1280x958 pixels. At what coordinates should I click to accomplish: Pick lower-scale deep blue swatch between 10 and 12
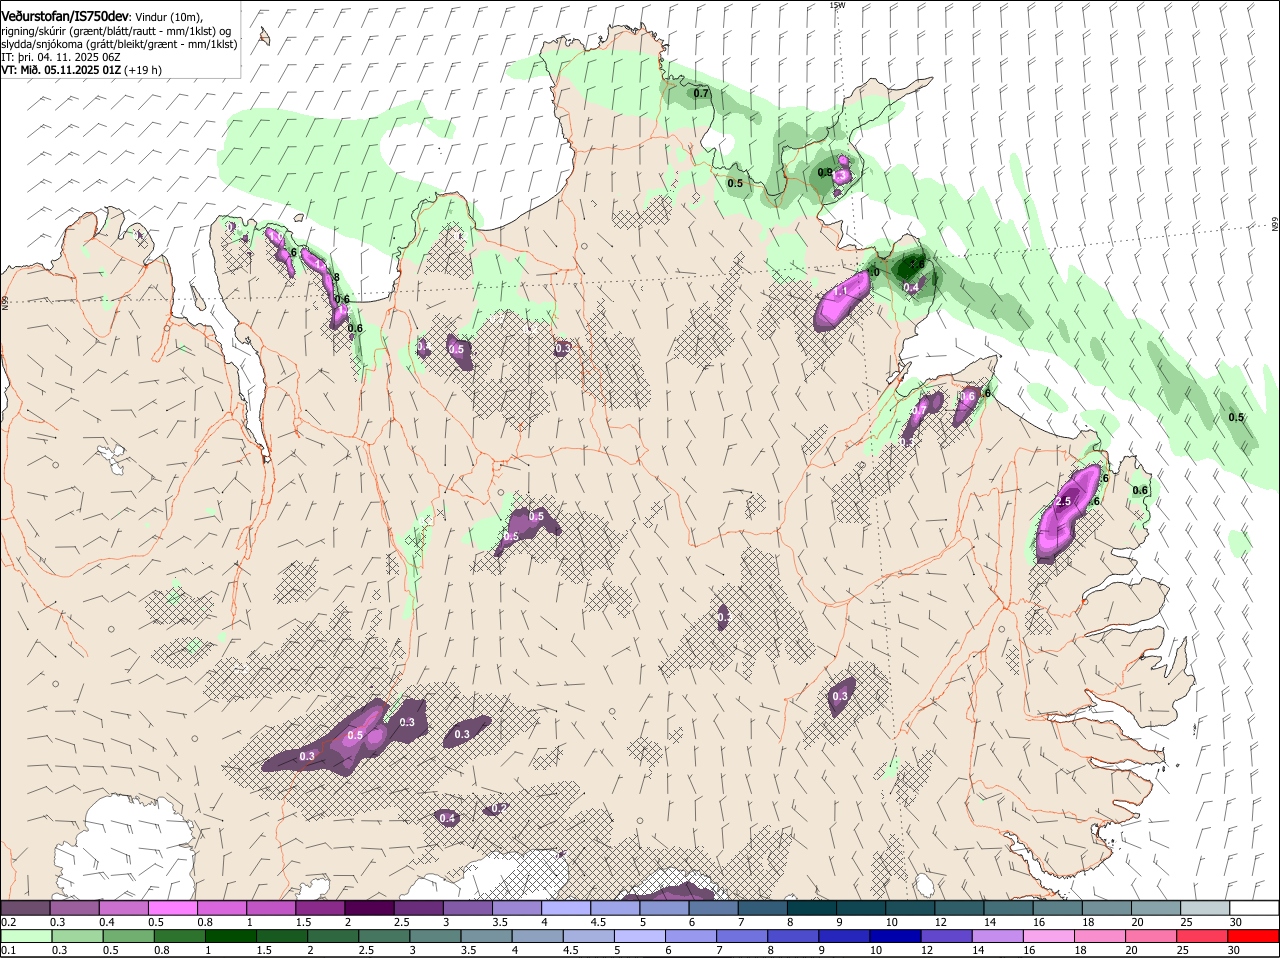click(x=896, y=936)
